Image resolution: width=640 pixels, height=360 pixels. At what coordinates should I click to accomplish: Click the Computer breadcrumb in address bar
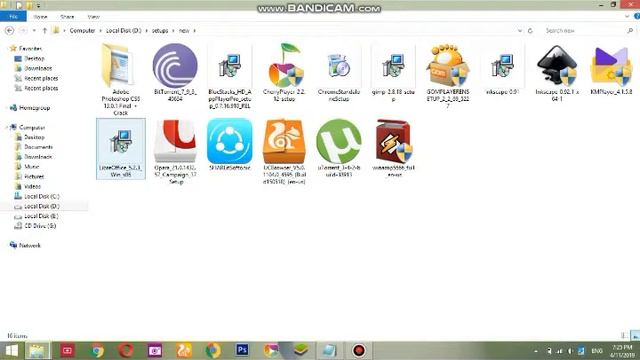coord(82,31)
